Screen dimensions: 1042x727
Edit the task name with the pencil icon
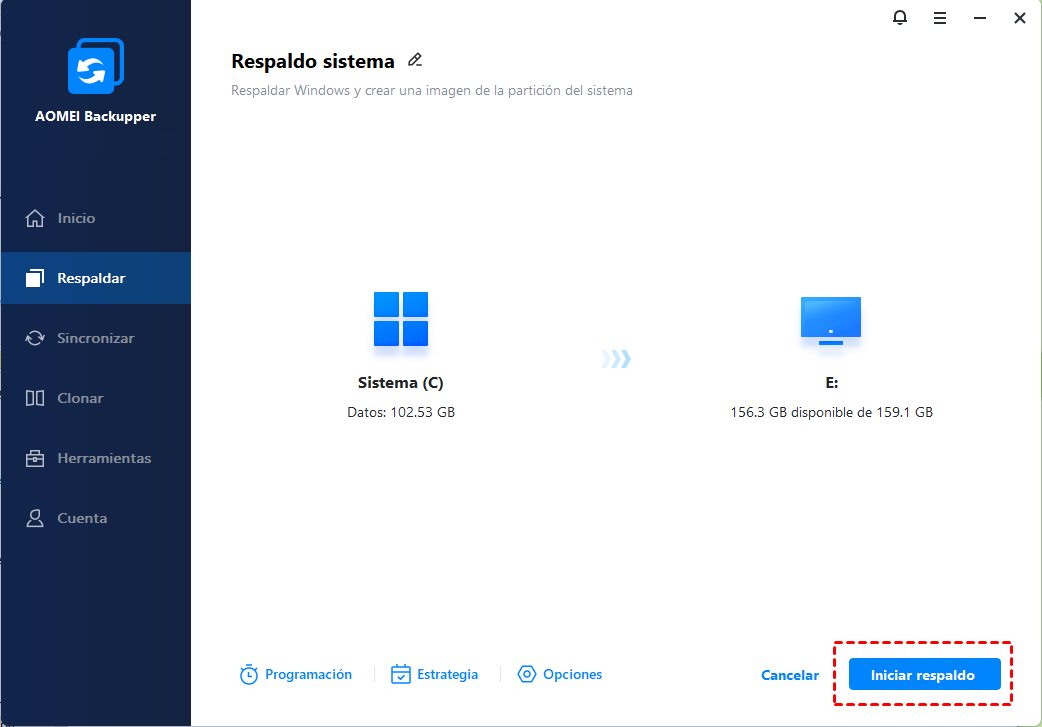tap(415, 60)
